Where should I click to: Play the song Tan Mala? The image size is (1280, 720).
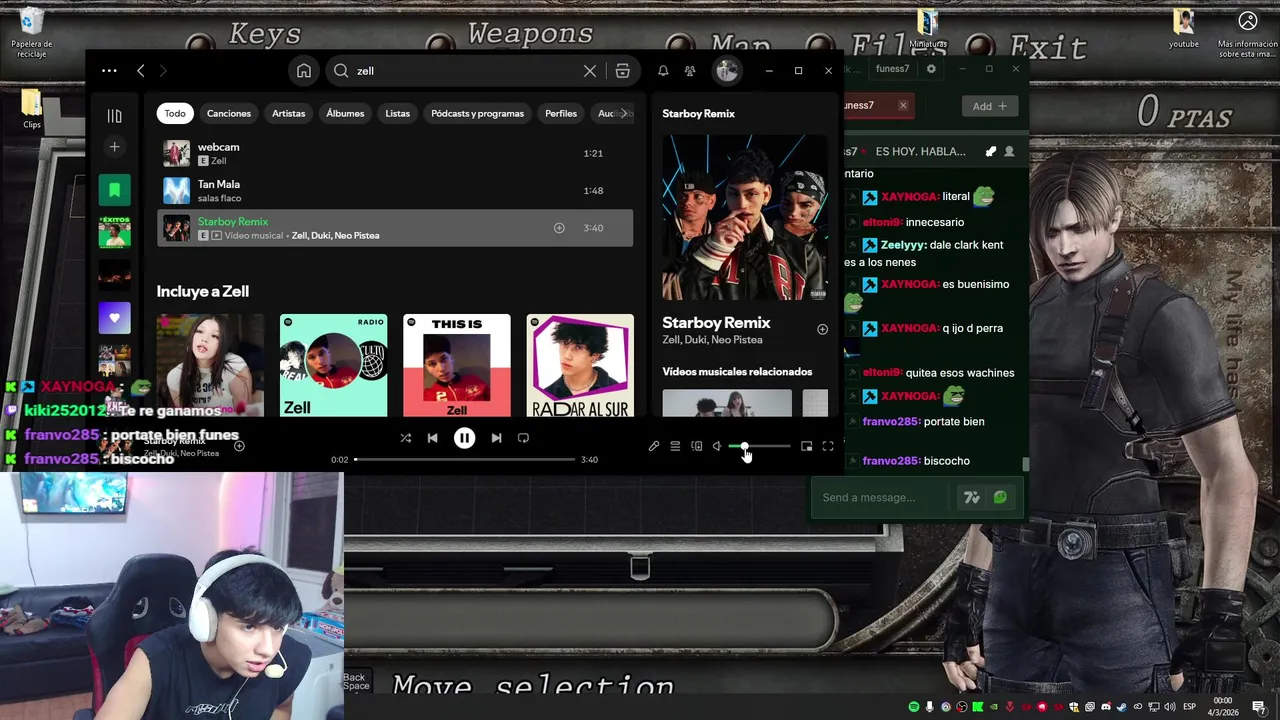(x=395, y=190)
